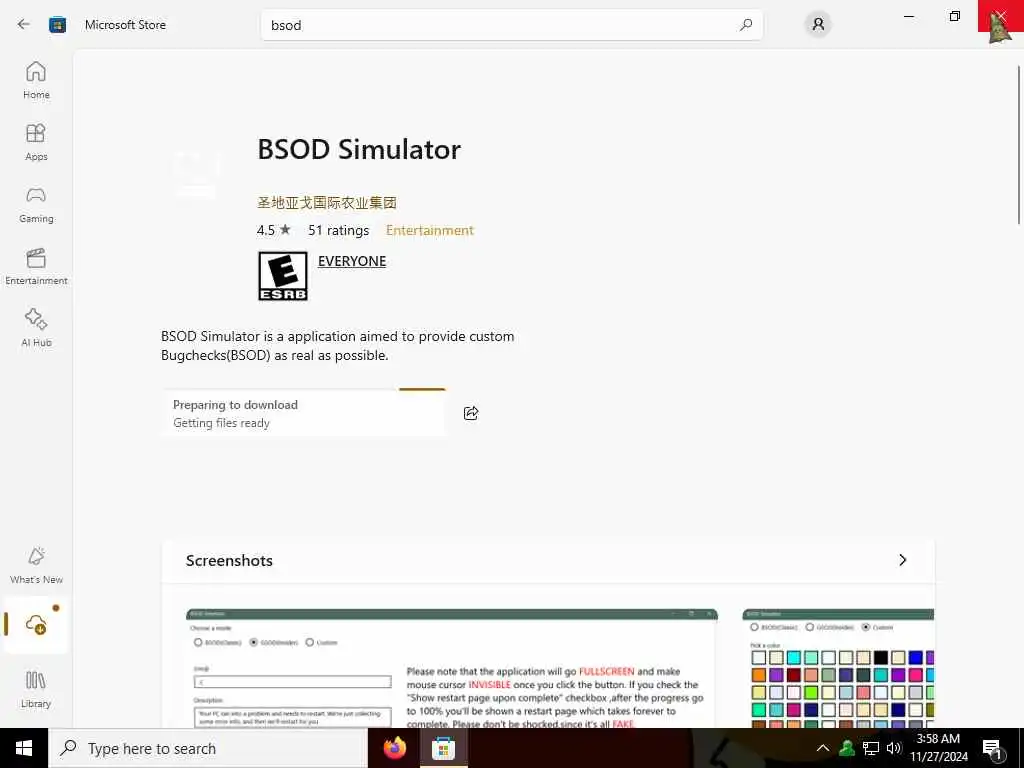Open Library in the sidebar
Image resolution: width=1024 pixels, height=768 pixels.
[36, 690]
